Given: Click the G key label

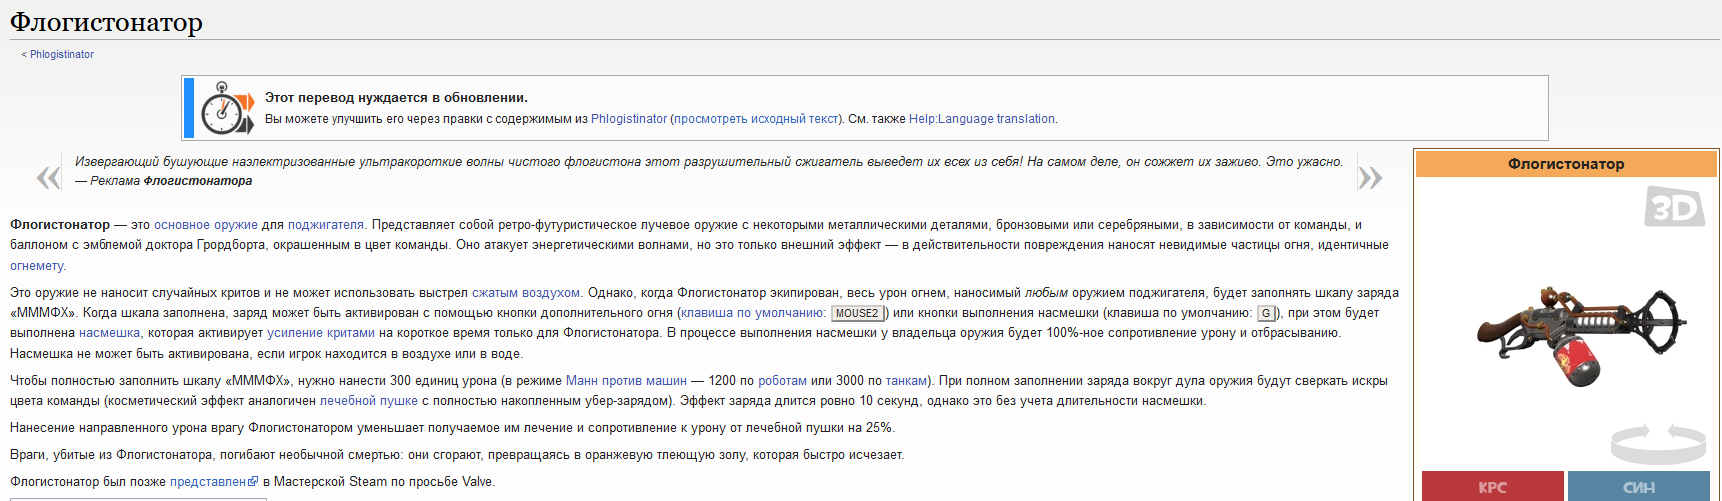Looking at the screenshot, I should 1265,314.
